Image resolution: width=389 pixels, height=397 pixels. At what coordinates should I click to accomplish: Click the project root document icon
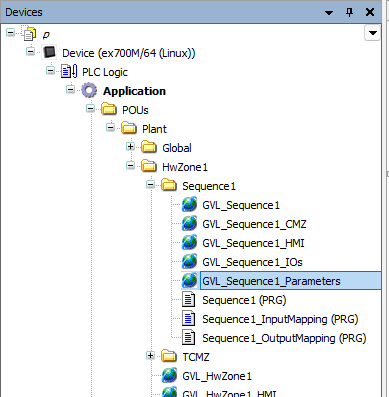point(29,34)
